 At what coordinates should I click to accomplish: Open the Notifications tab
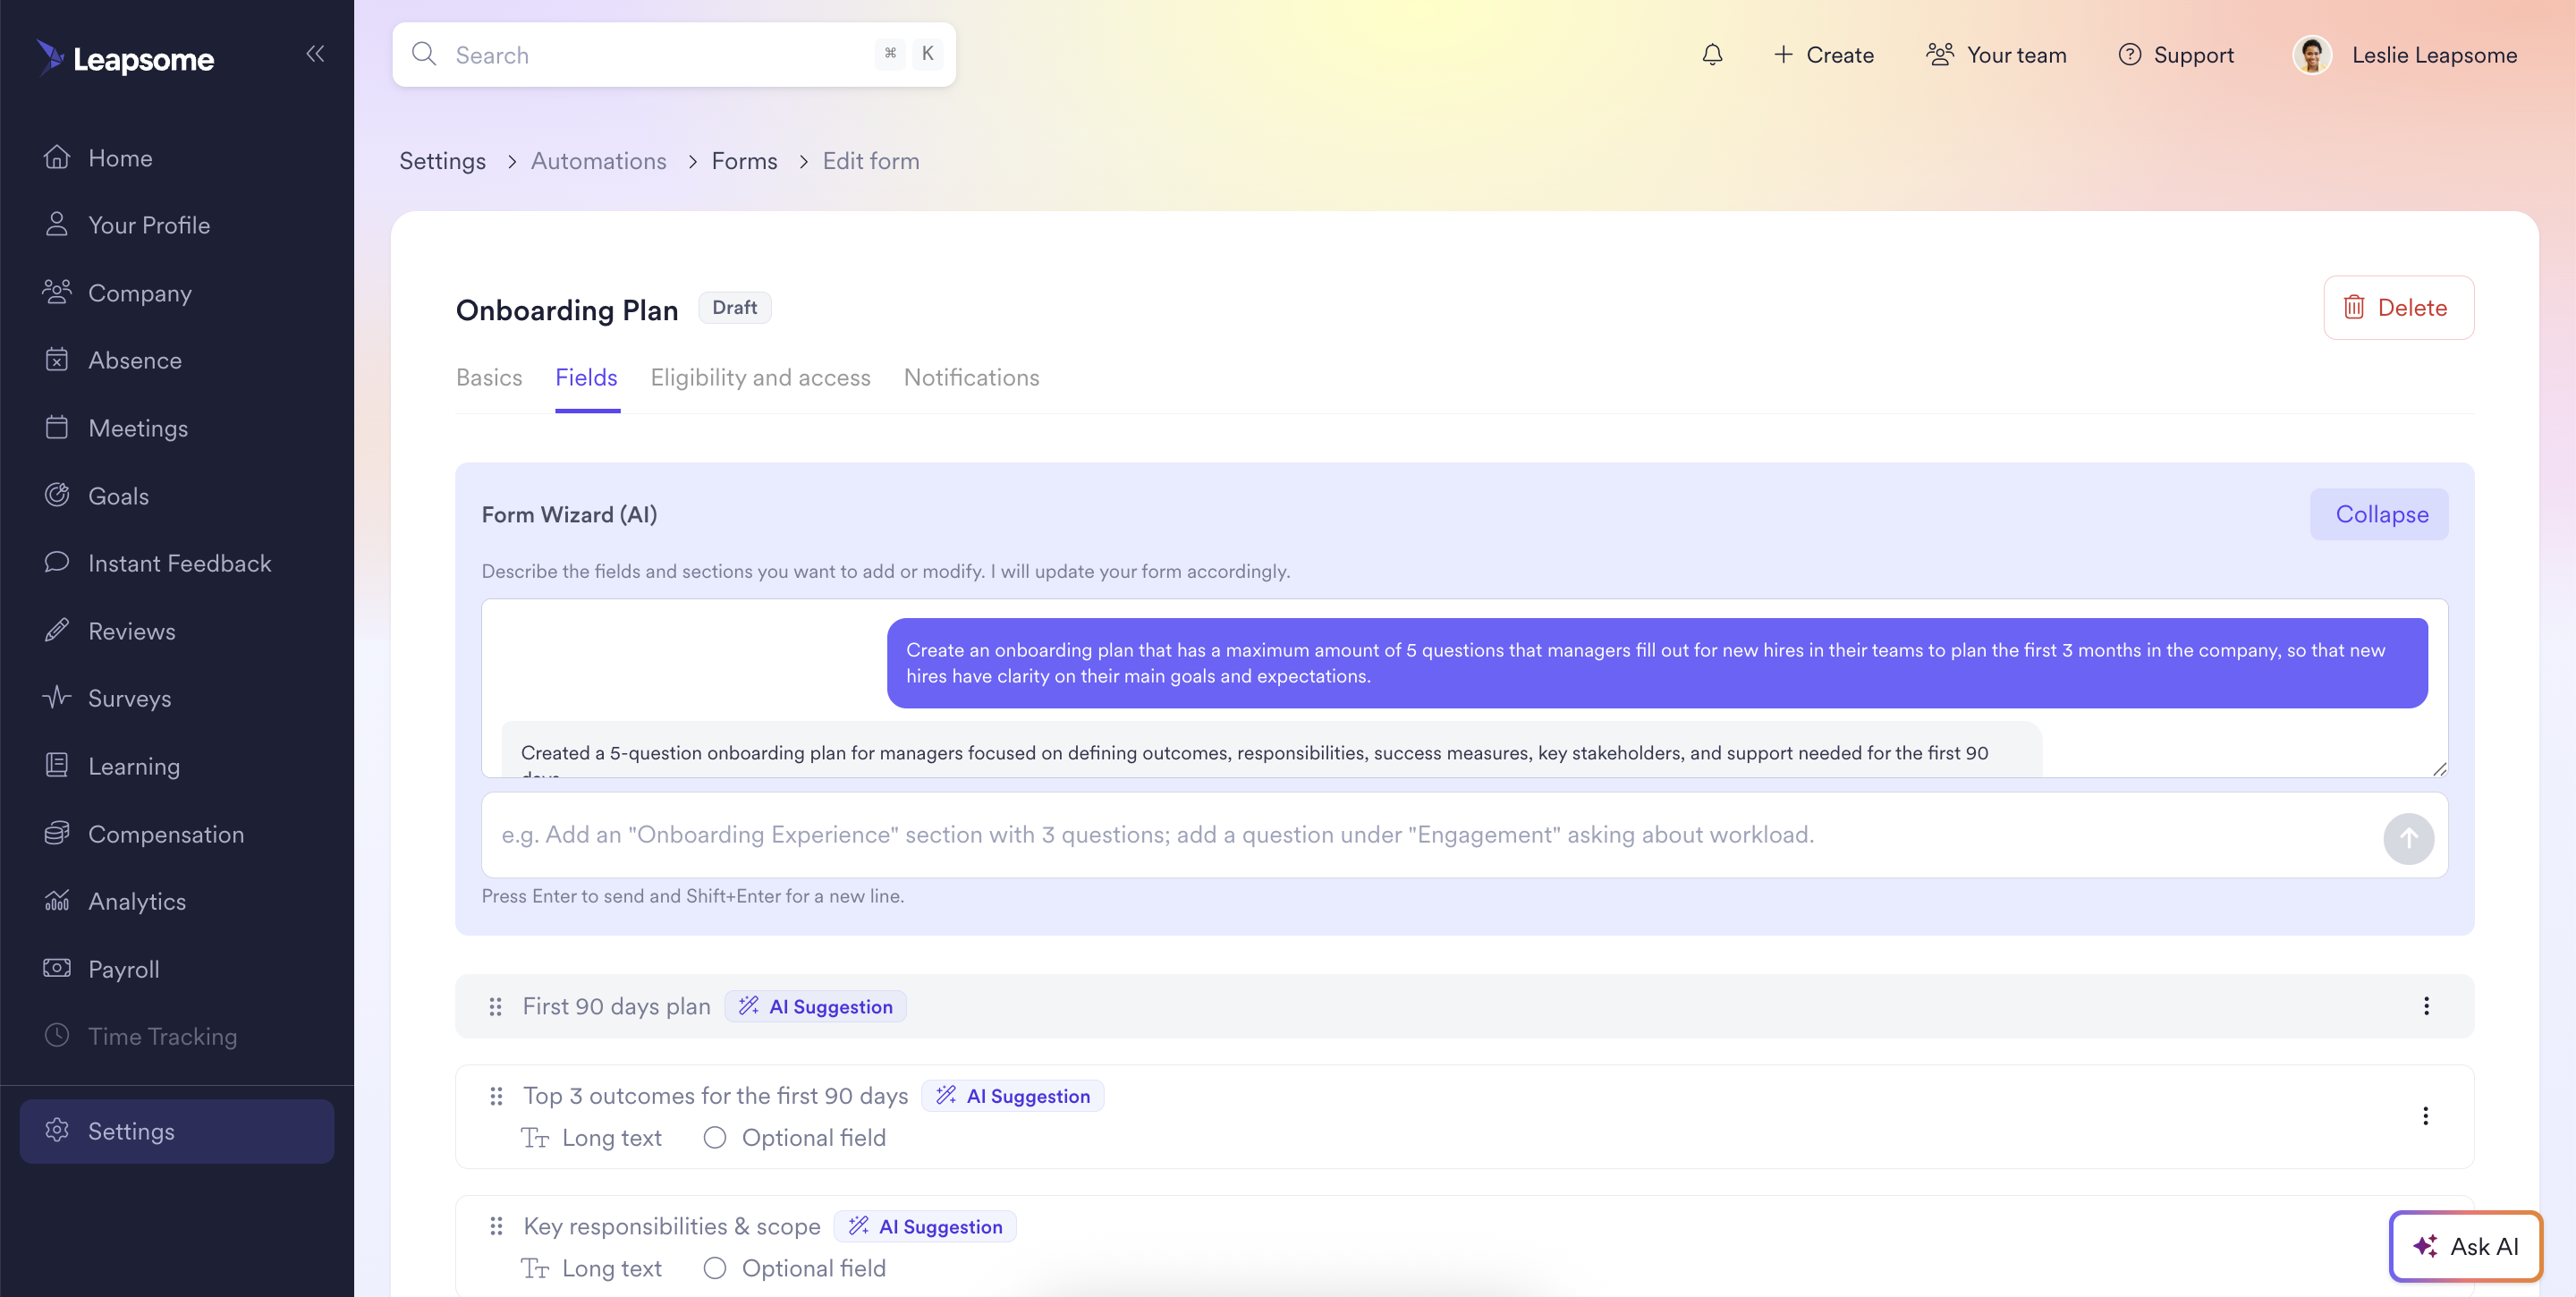pos(971,378)
